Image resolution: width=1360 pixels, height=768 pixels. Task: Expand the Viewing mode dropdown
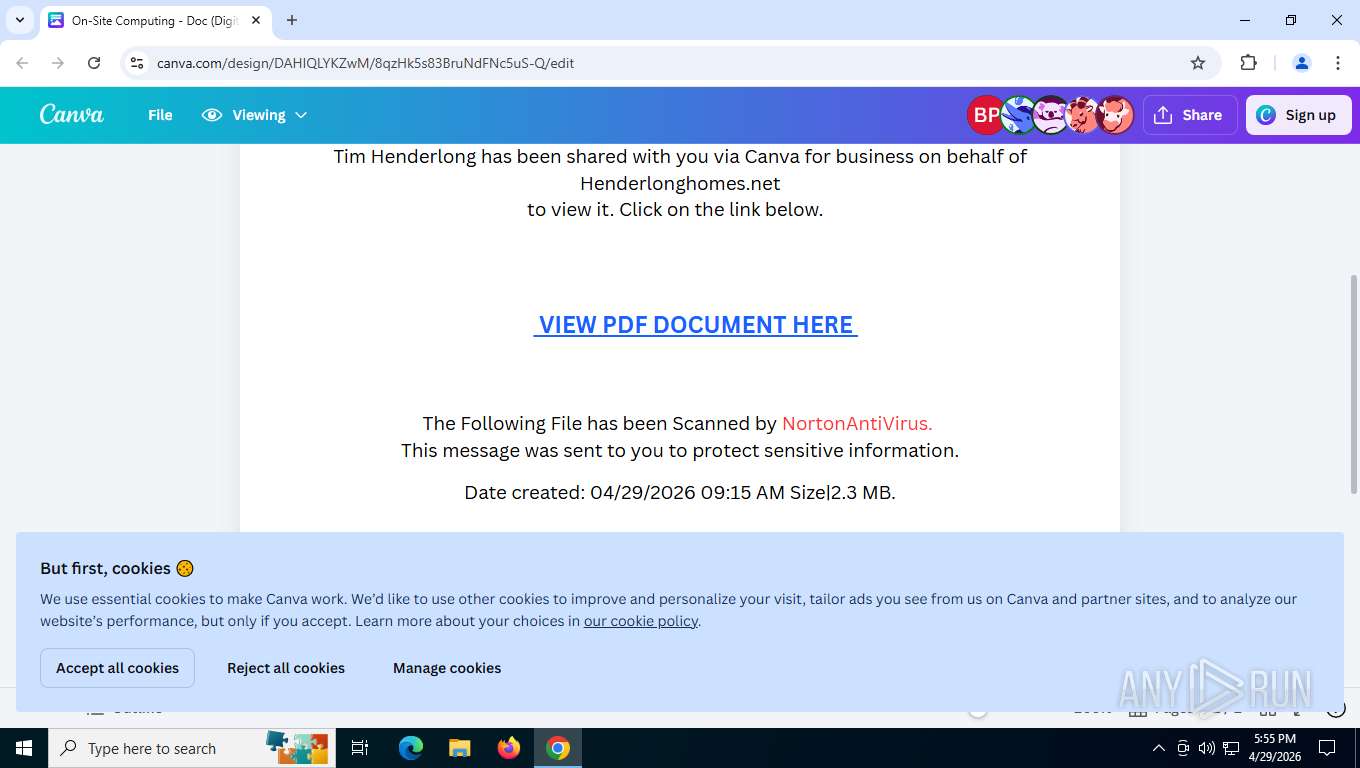point(254,115)
